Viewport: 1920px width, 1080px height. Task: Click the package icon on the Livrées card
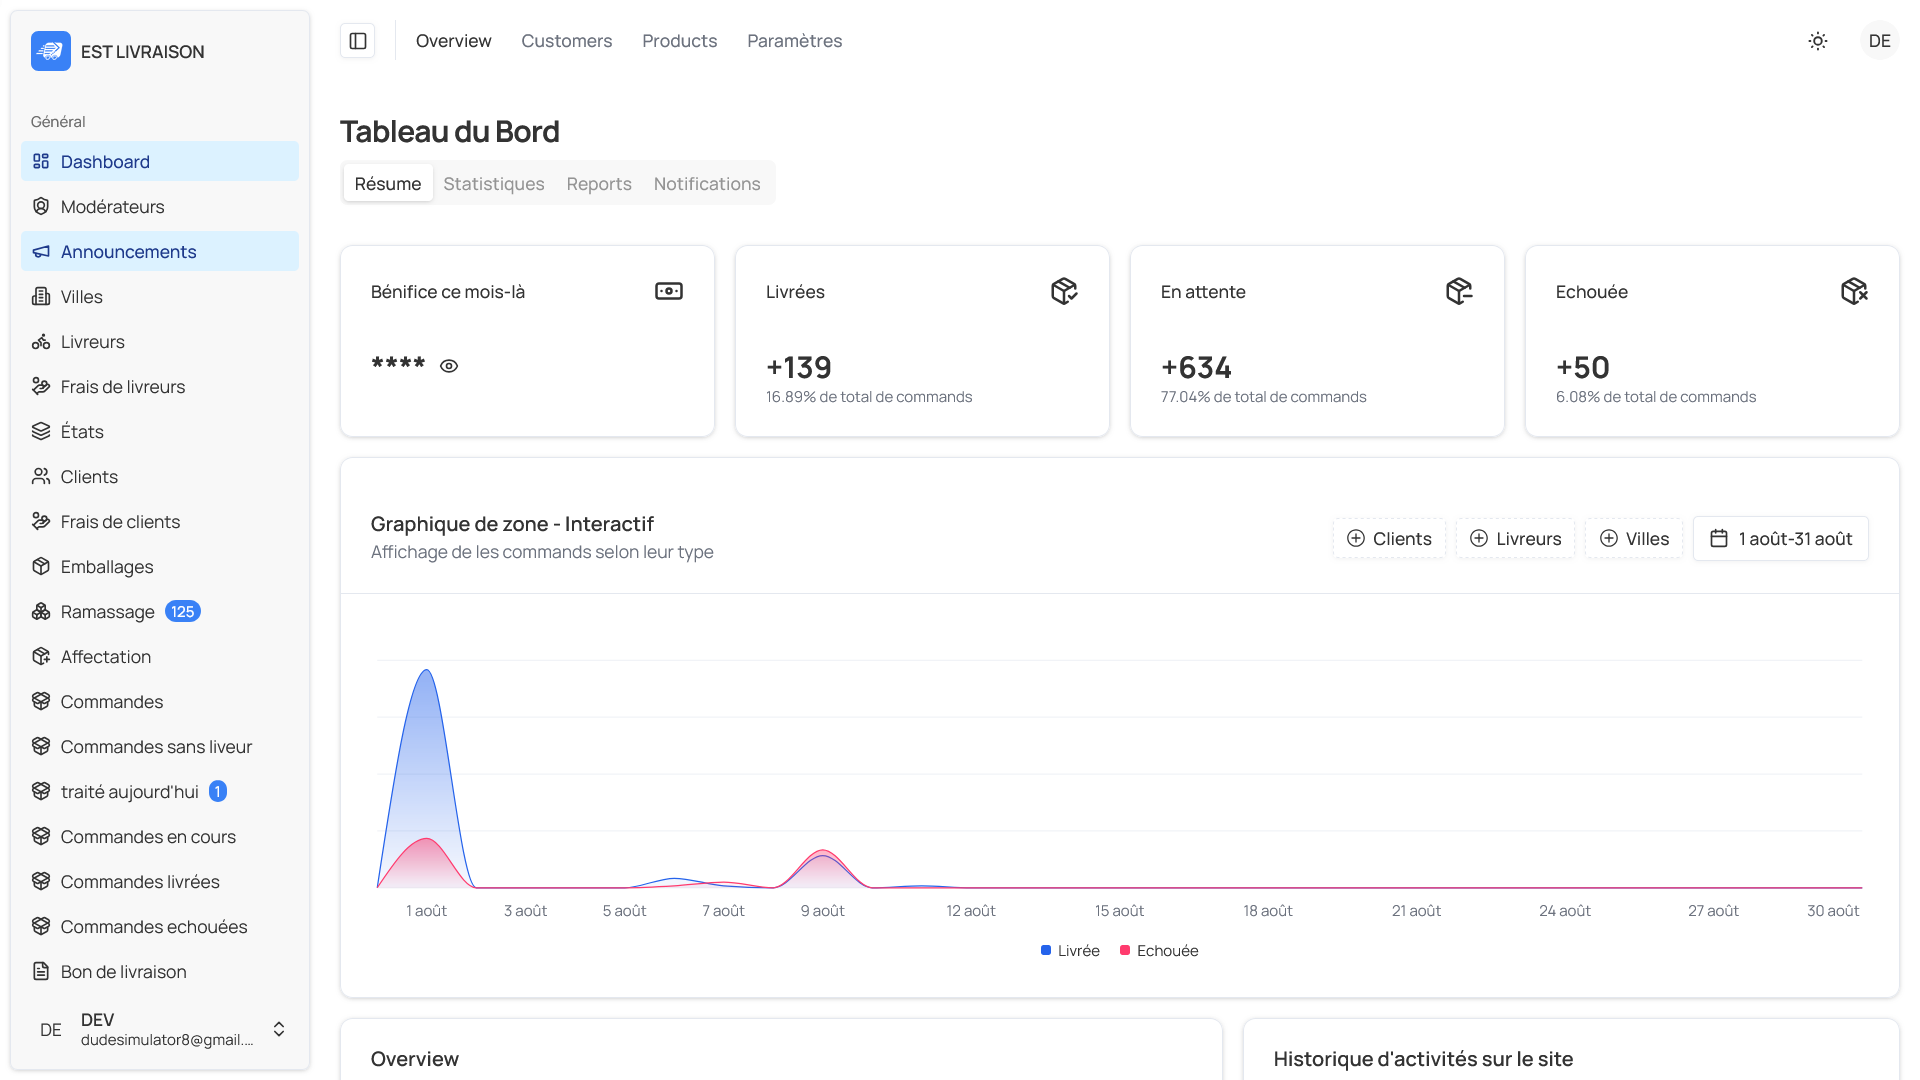1064,290
